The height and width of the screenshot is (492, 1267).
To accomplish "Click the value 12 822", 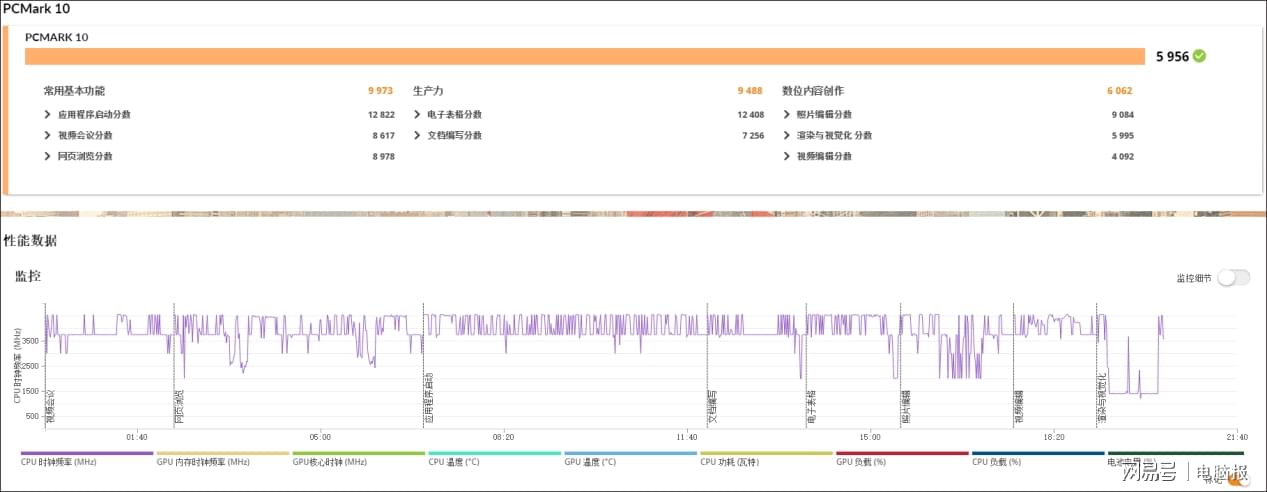I will point(381,115).
